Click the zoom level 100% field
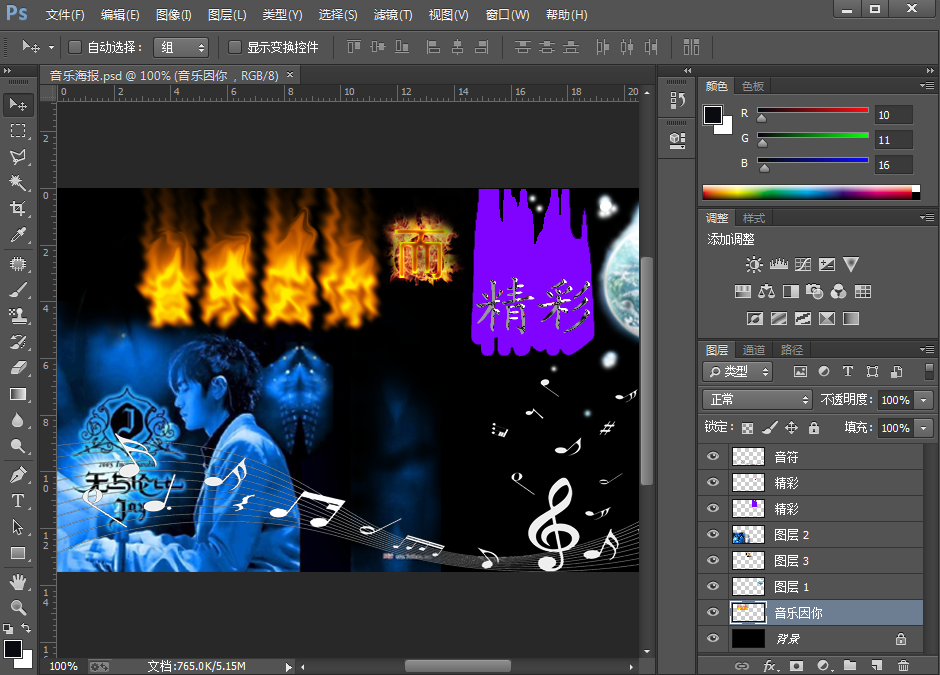This screenshot has height=675, width=940. point(63,667)
